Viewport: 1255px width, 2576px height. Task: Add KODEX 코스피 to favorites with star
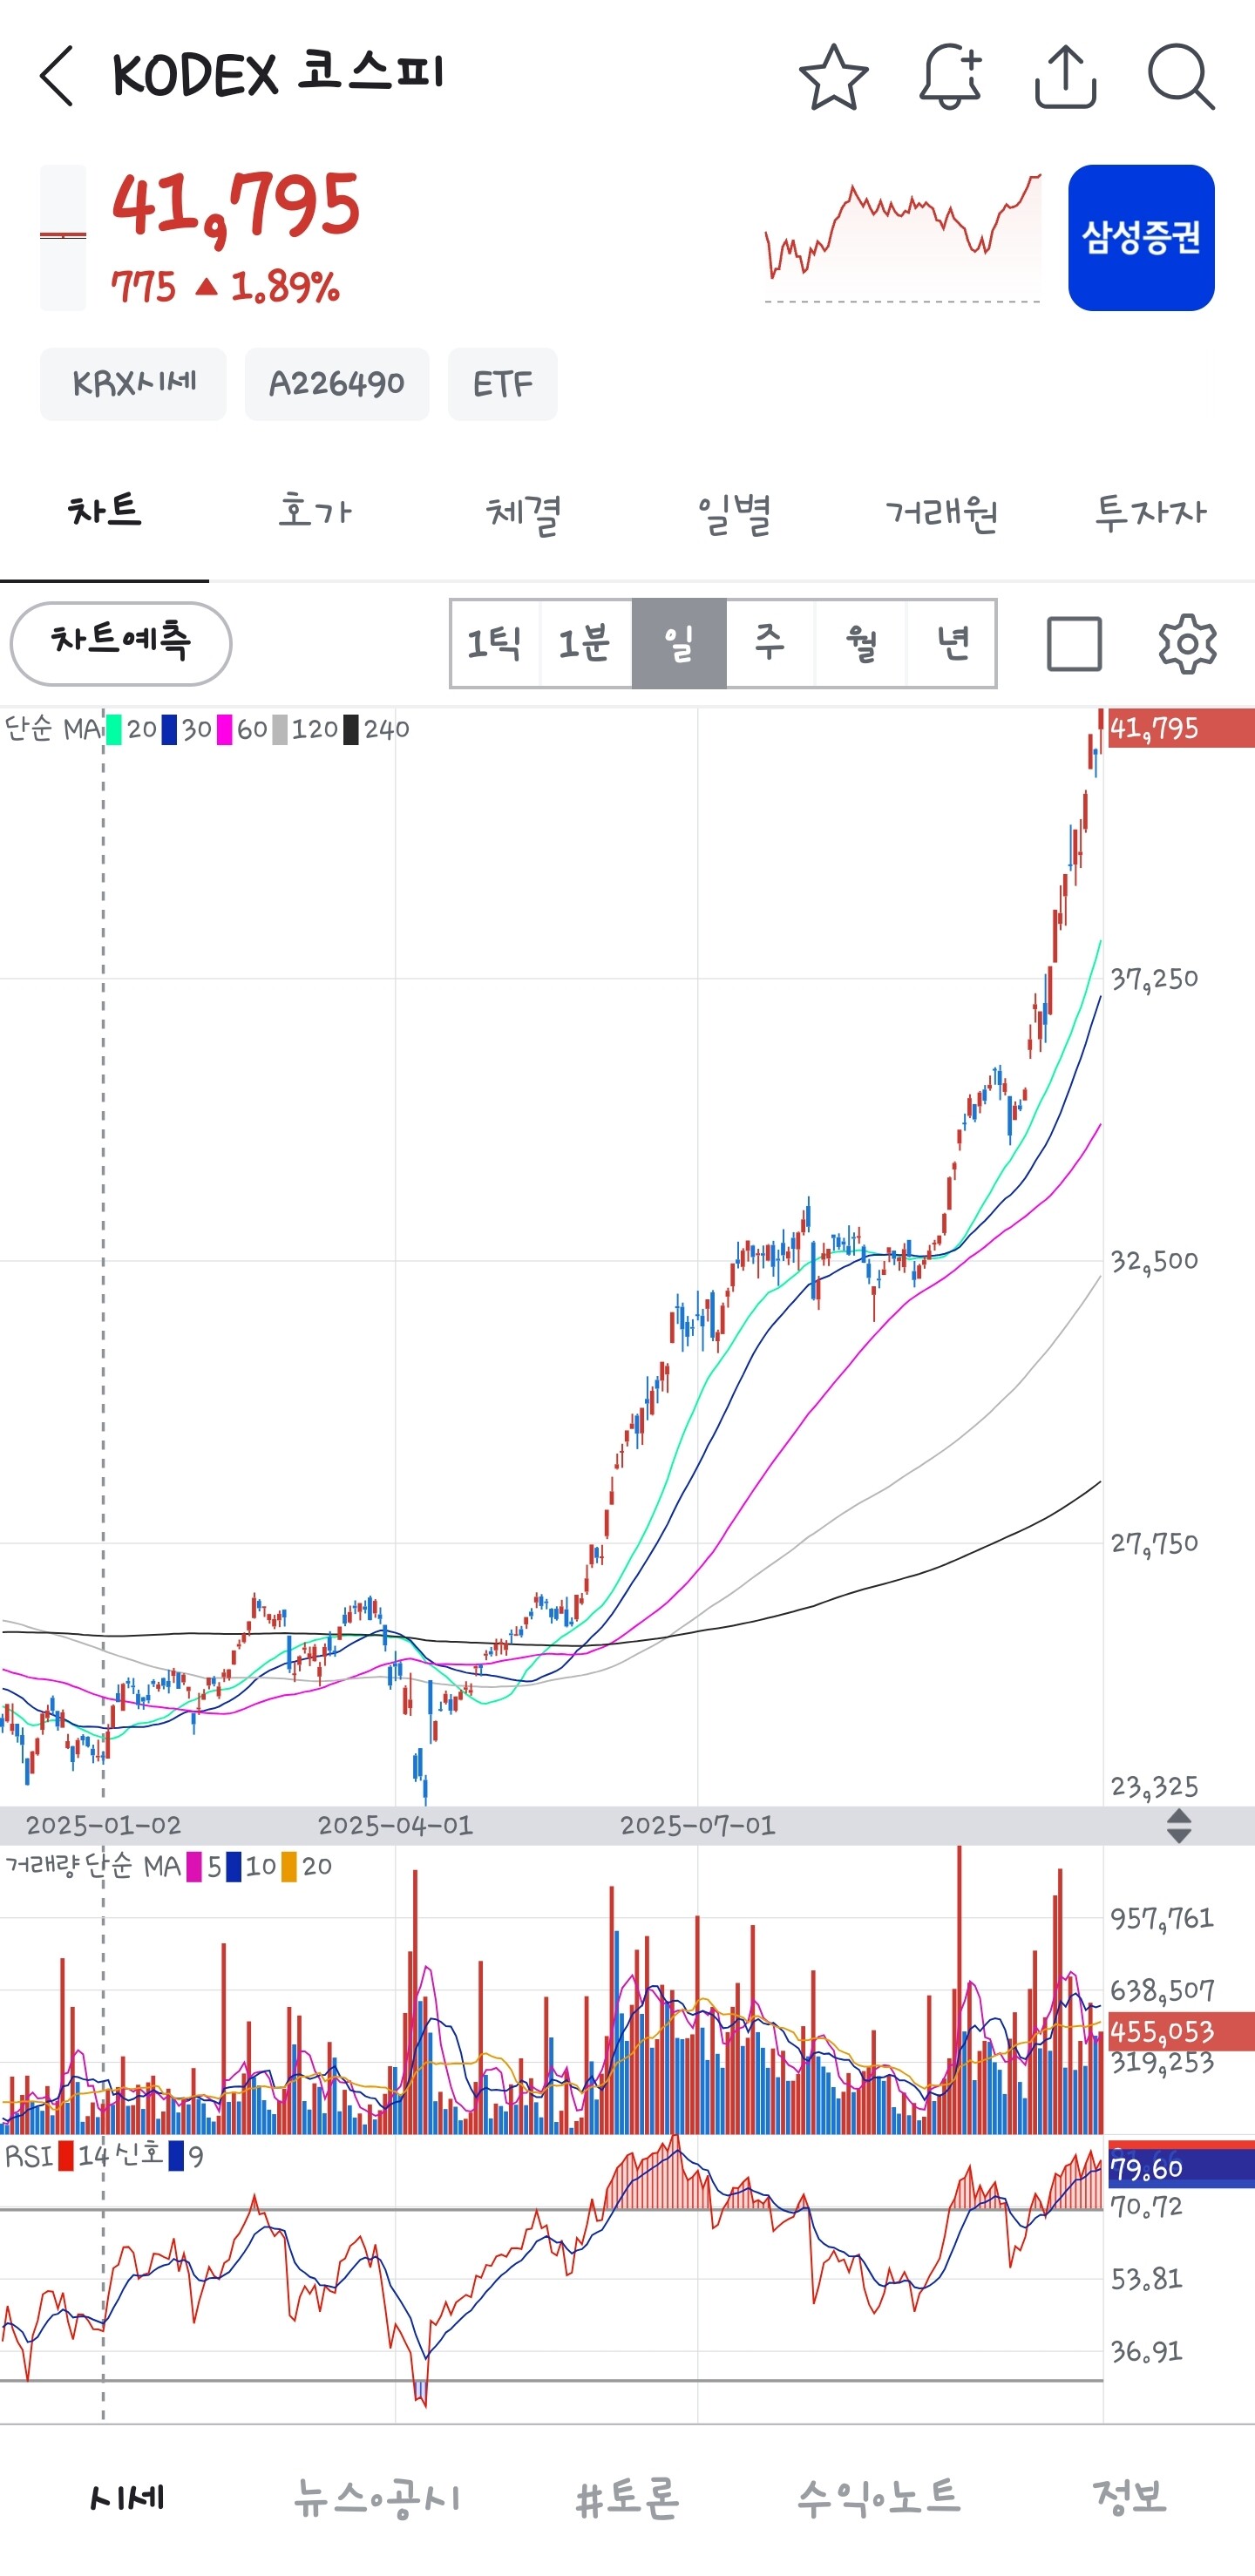(x=833, y=76)
